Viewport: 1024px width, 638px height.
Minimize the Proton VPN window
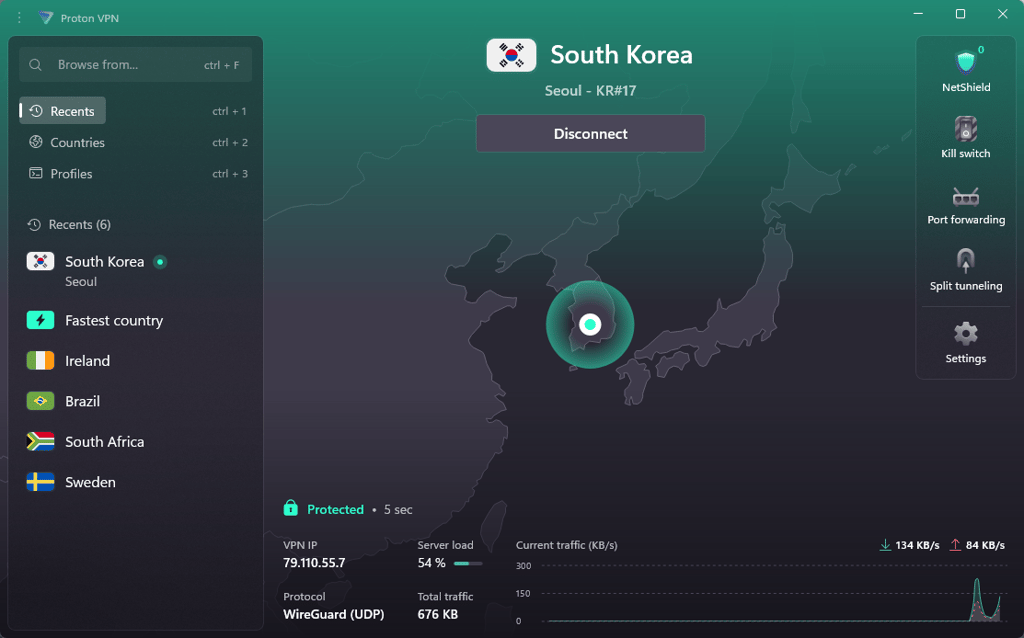click(x=918, y=14)
